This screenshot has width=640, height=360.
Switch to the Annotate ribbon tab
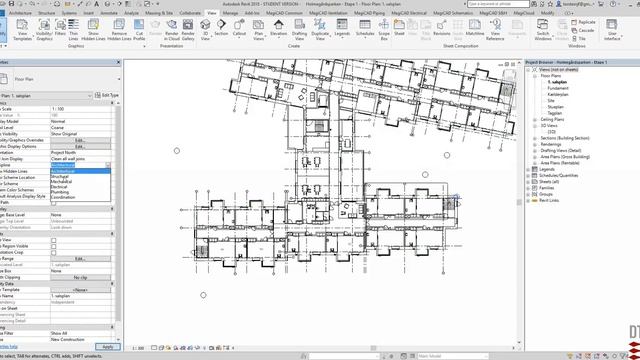tap(109, 13)
